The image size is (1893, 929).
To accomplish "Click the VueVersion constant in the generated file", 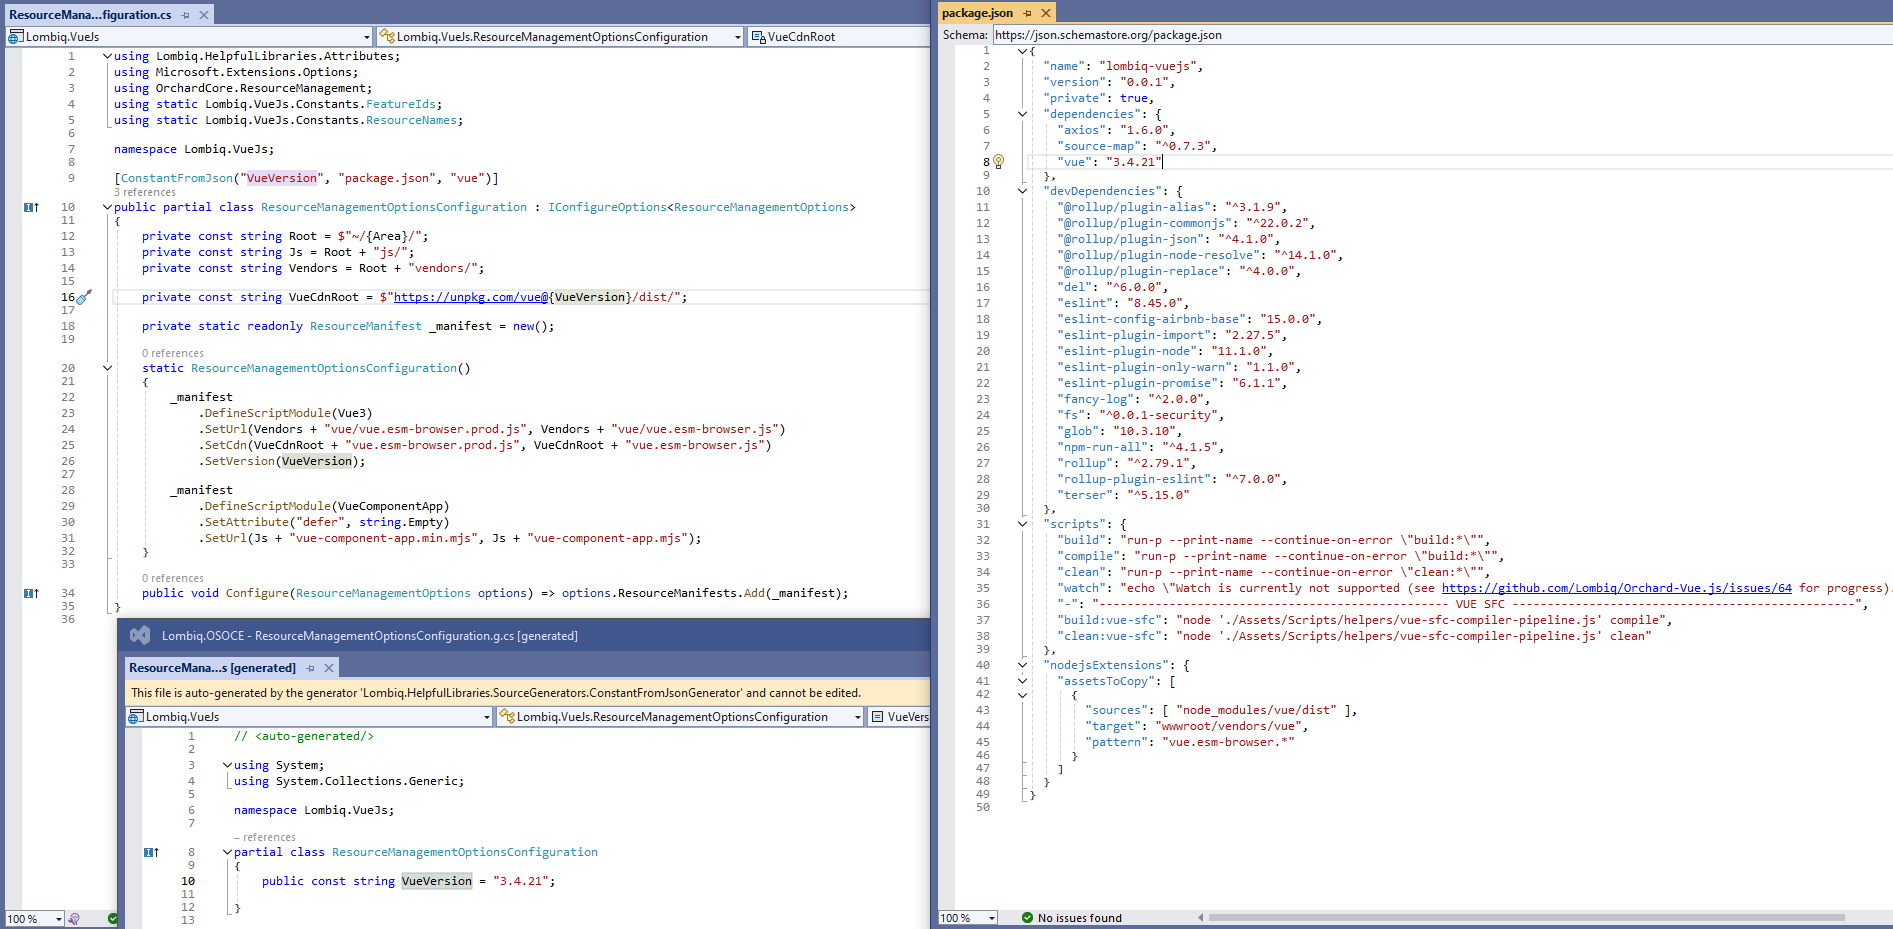I will (436, 881).
